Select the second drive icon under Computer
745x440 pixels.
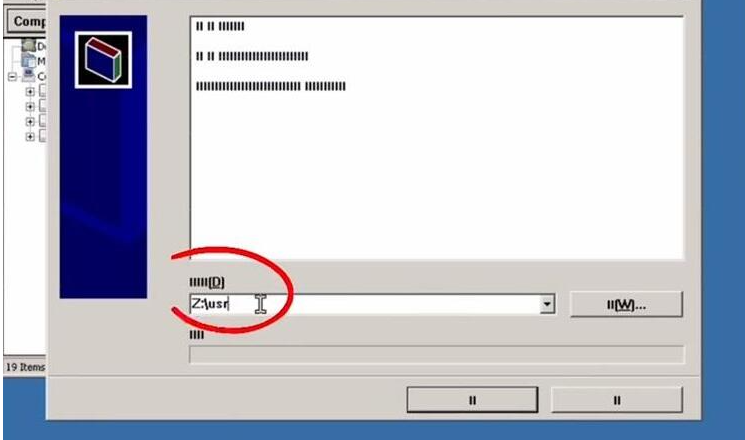(42, 105)
